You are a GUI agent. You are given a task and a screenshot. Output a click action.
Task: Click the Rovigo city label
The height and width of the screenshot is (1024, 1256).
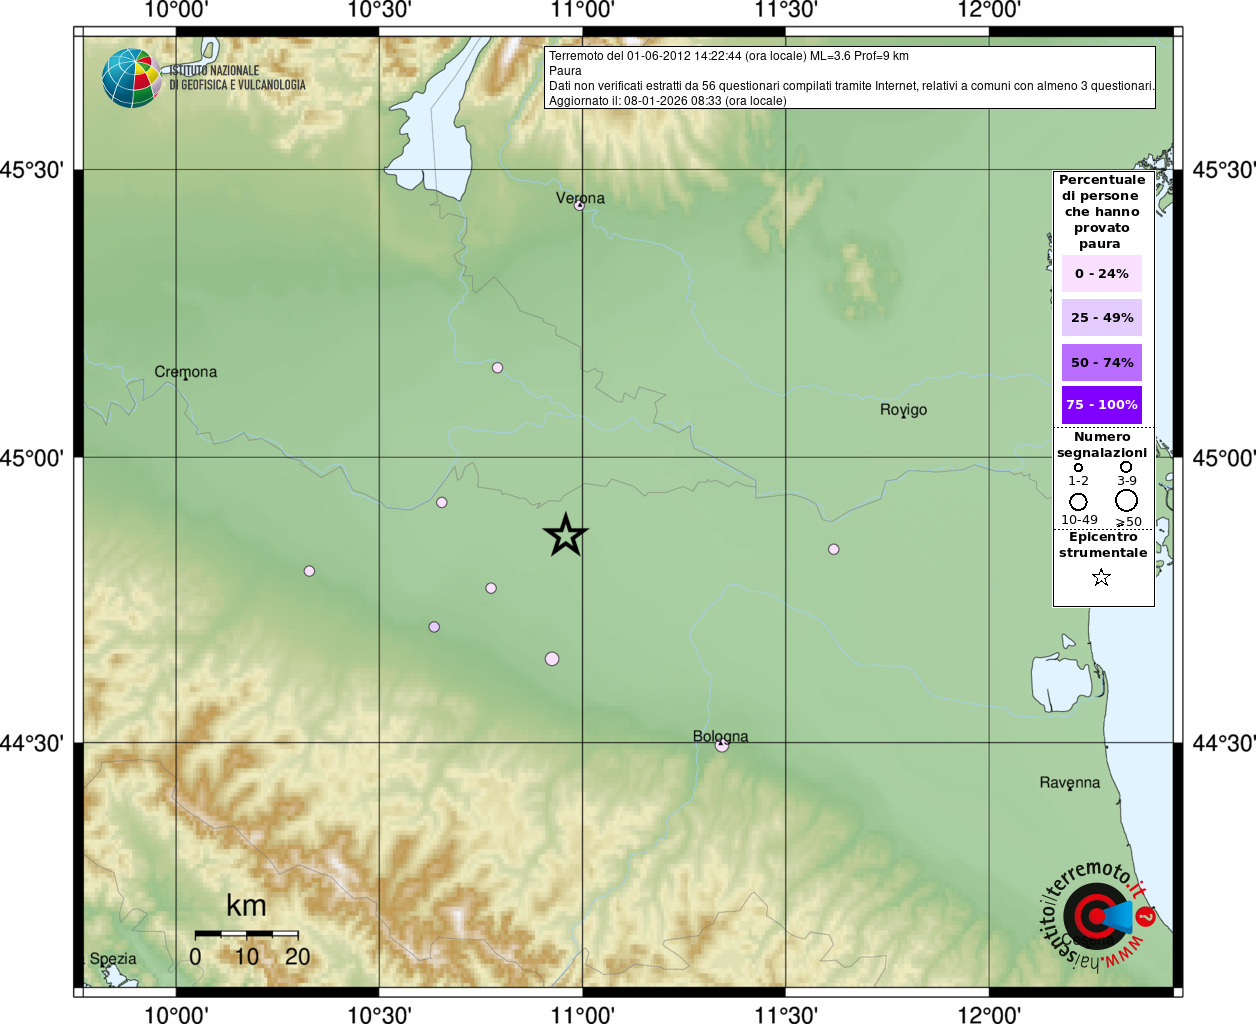(903, 410)
